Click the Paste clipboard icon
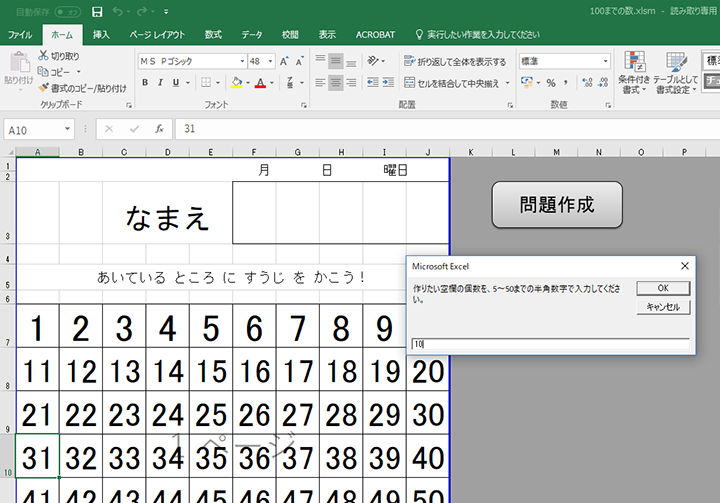 [x=19, y=63]
